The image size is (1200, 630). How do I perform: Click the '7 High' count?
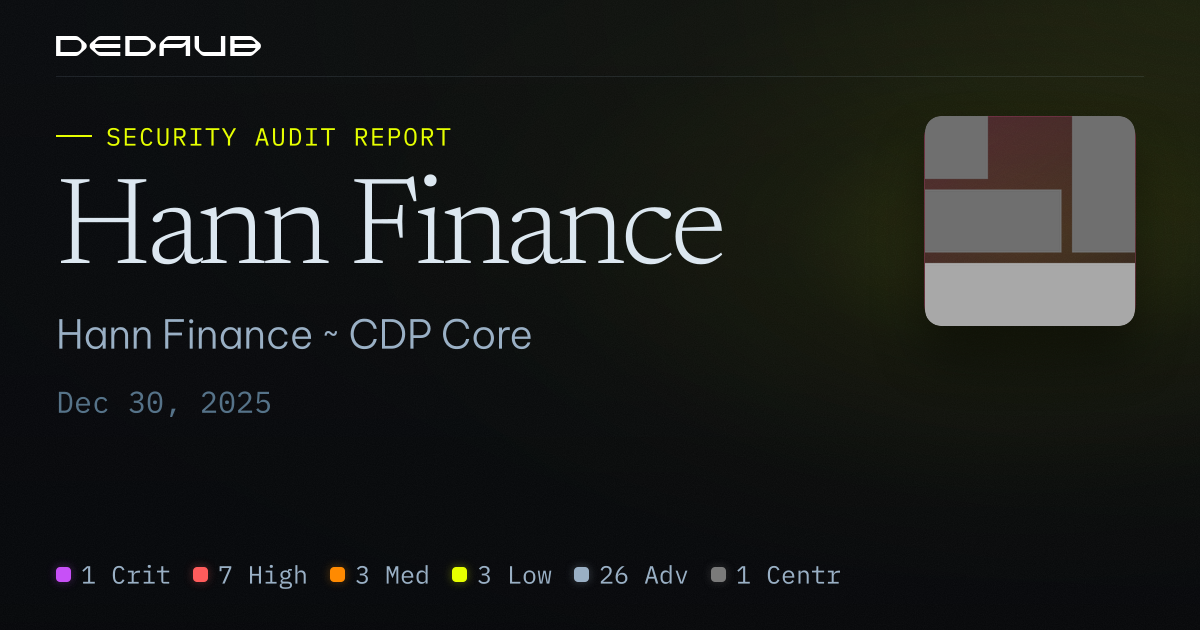pyautogui.click(x=262, y=575)
